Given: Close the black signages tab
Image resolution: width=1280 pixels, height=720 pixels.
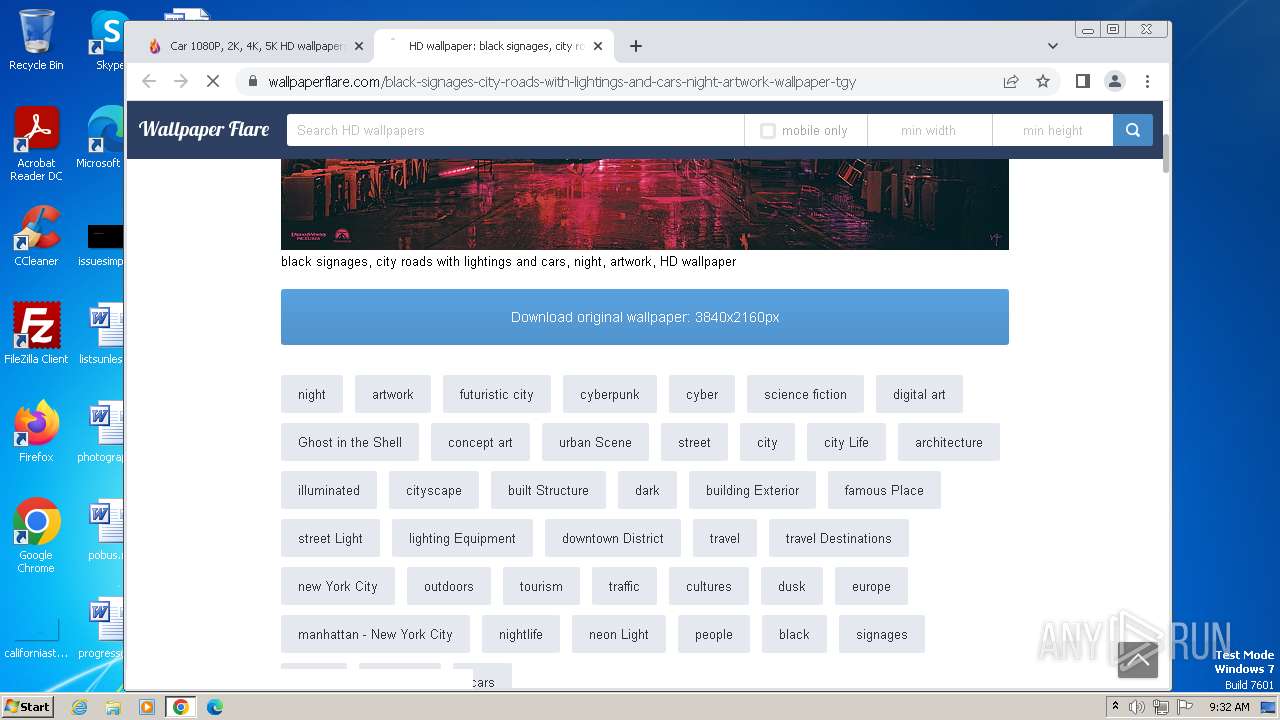Looking at the screenshot, I should coord(598,46).
